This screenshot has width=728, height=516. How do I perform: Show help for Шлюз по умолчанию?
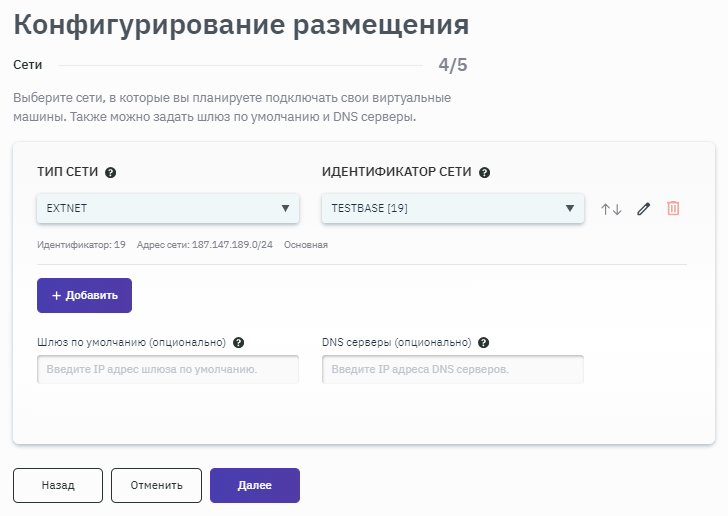[239, 342]
